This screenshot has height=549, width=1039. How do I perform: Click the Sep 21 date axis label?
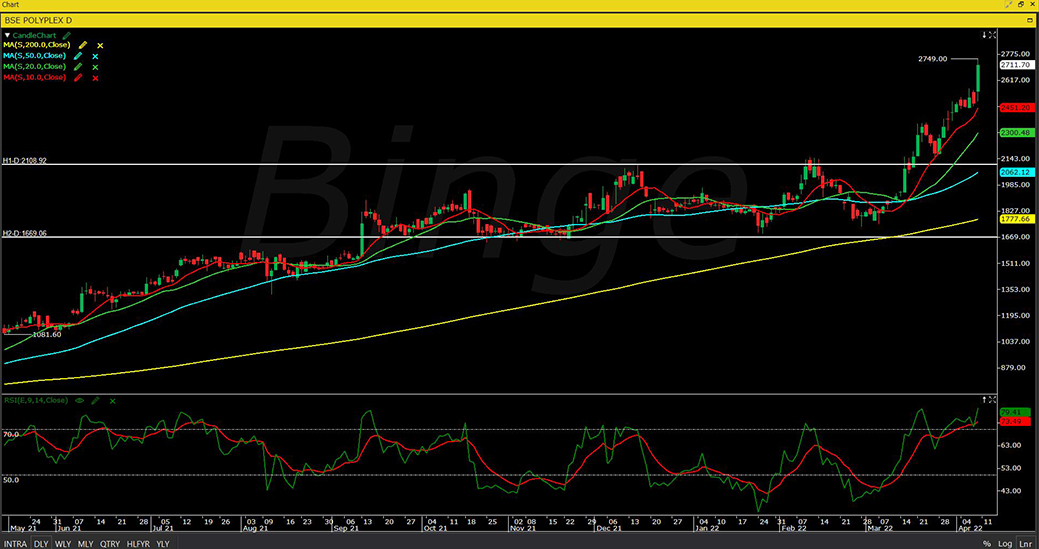pos(345,530)
